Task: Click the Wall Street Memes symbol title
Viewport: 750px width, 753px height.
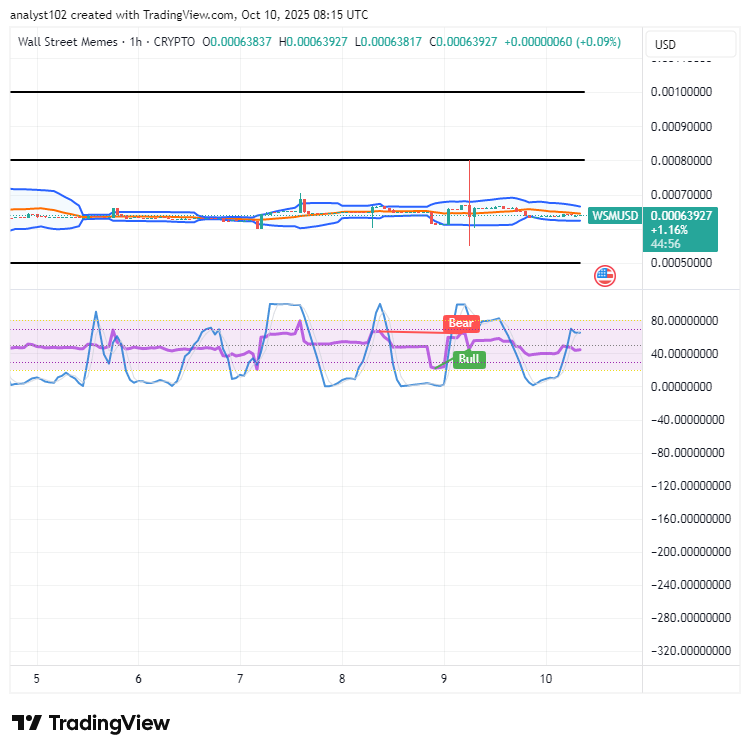Action: coord(68,42)
